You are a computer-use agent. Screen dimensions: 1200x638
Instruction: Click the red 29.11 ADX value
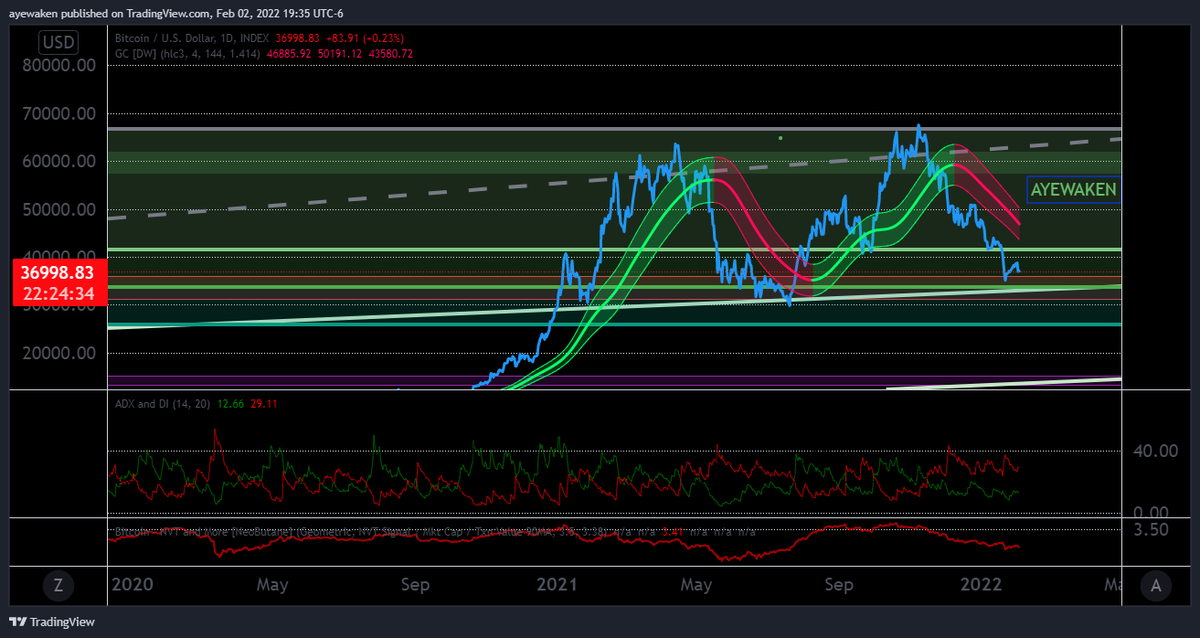coord(263,403)
